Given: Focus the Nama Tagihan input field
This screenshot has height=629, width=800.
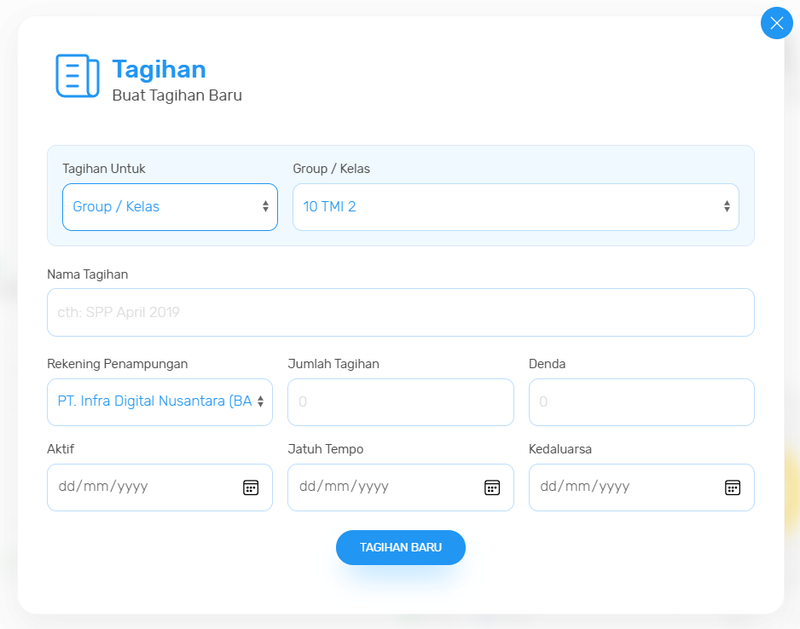Looking at the screenshot, I should coord(401,312).
